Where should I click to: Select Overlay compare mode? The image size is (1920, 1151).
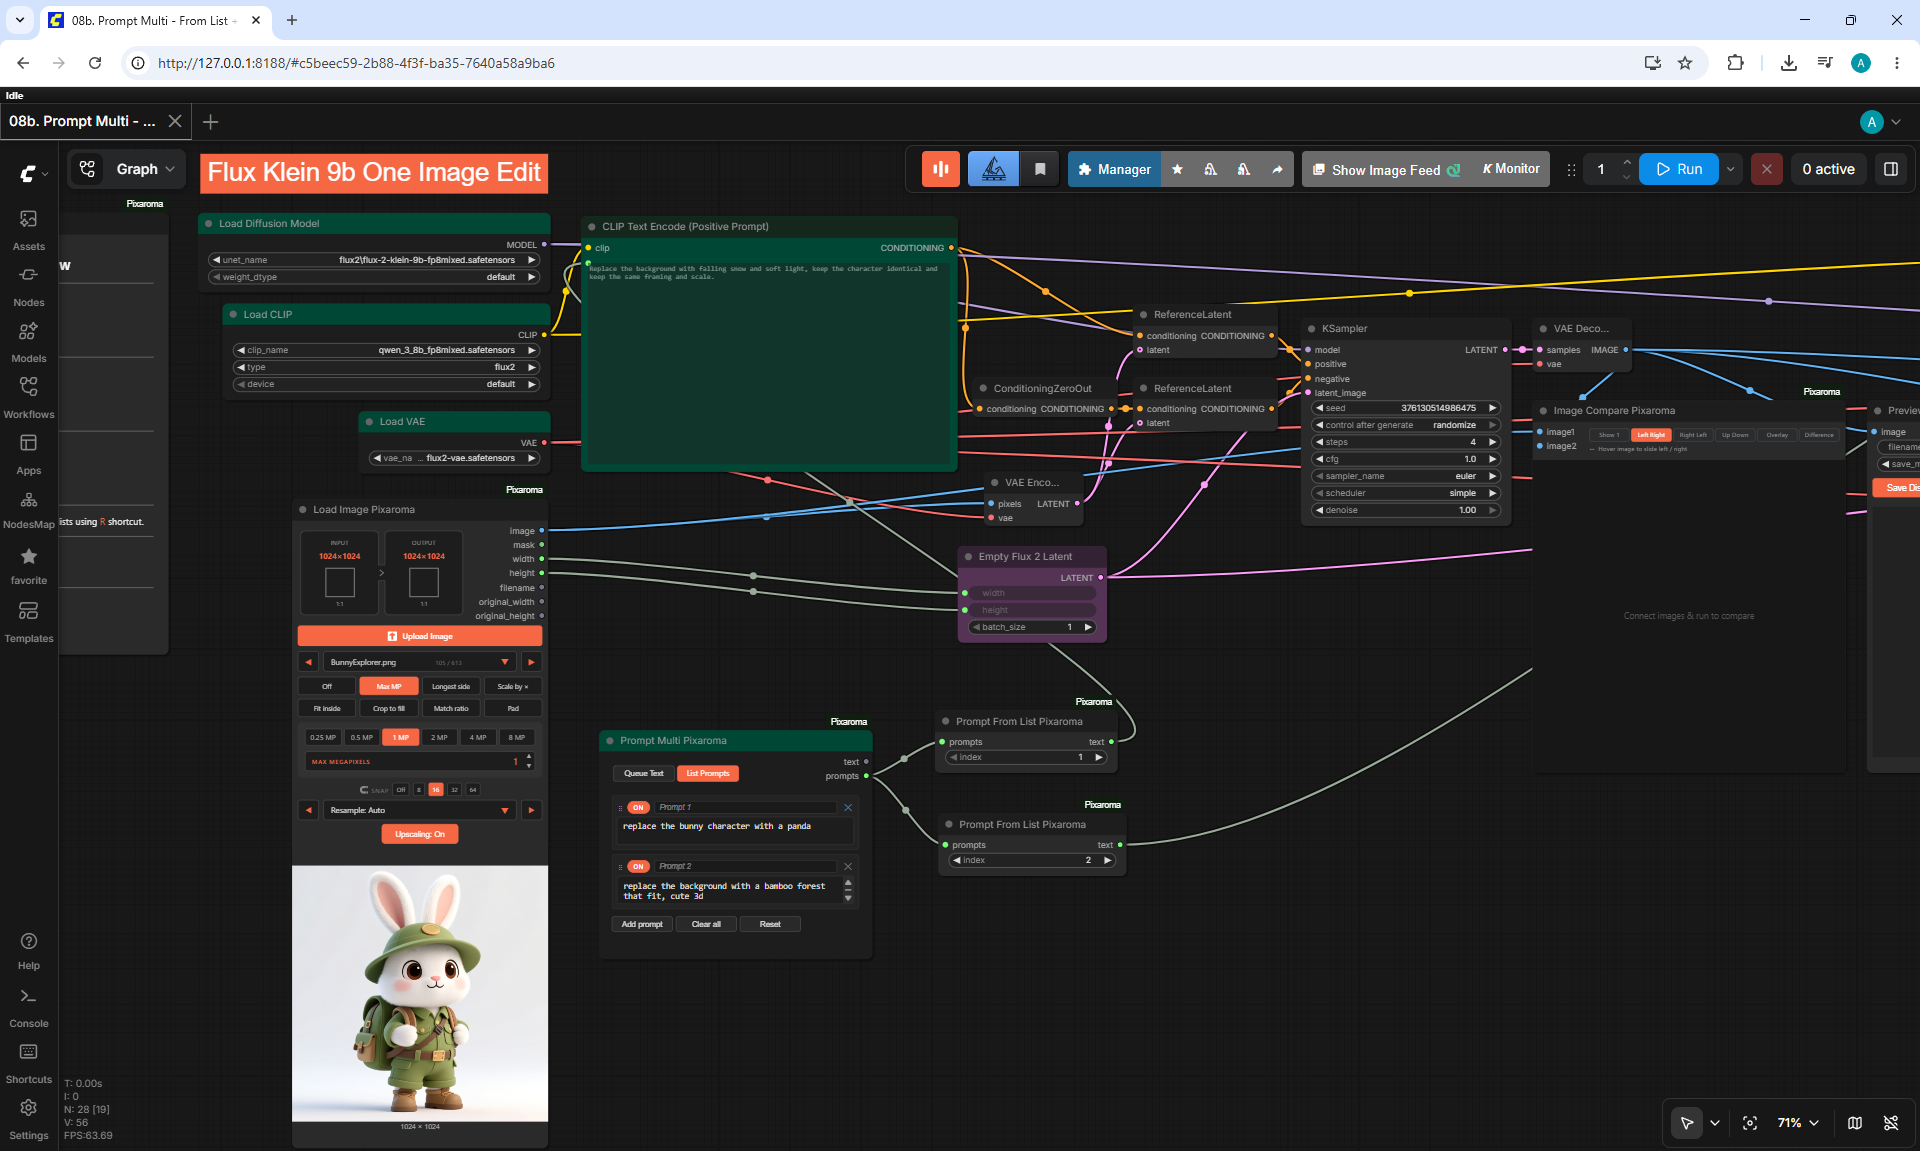coord(1777,435)
